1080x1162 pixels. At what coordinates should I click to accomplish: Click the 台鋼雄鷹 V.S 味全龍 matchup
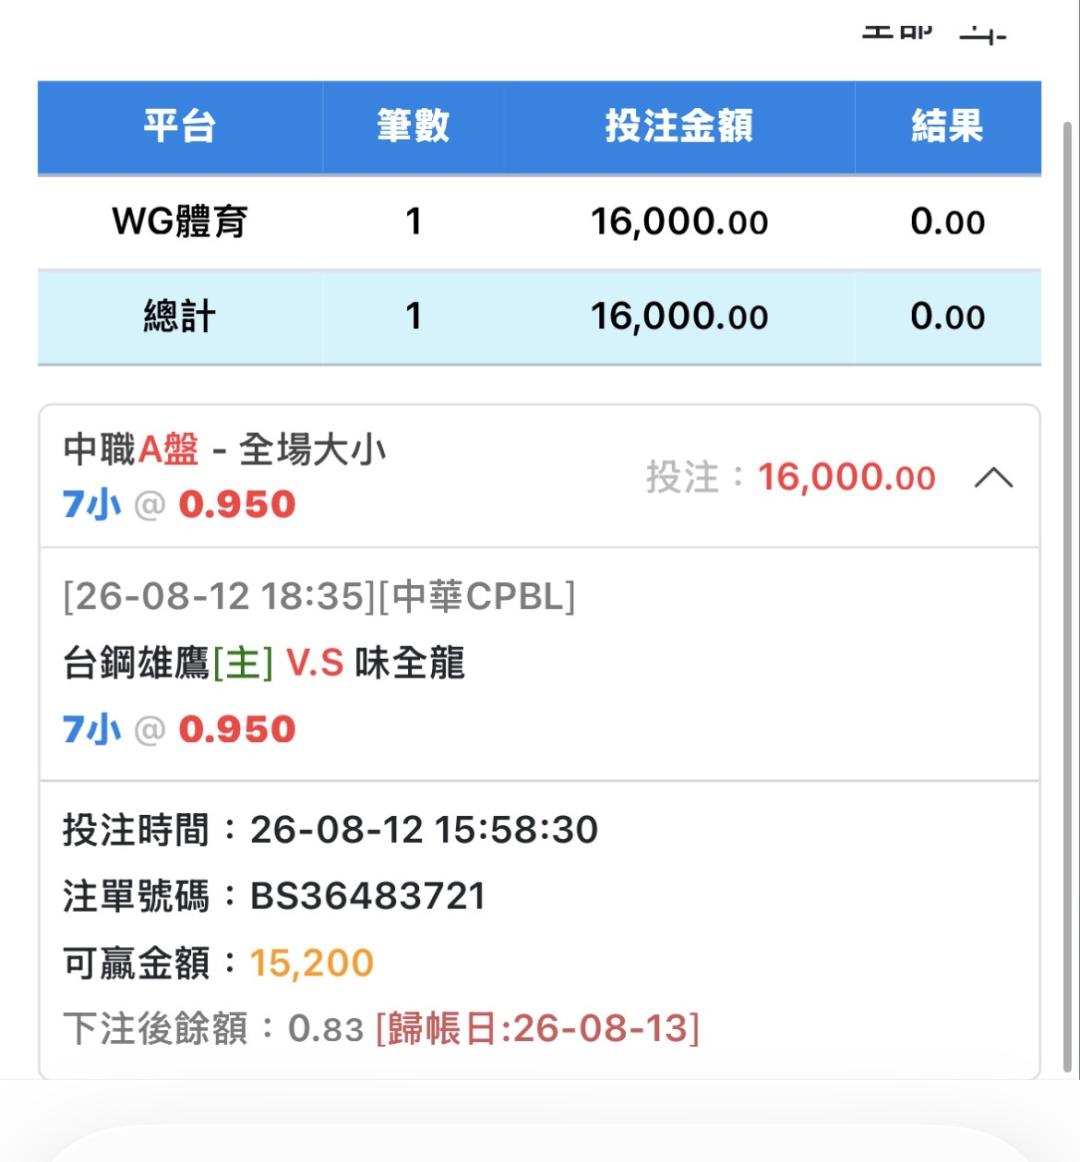click(x=264, y=663)
